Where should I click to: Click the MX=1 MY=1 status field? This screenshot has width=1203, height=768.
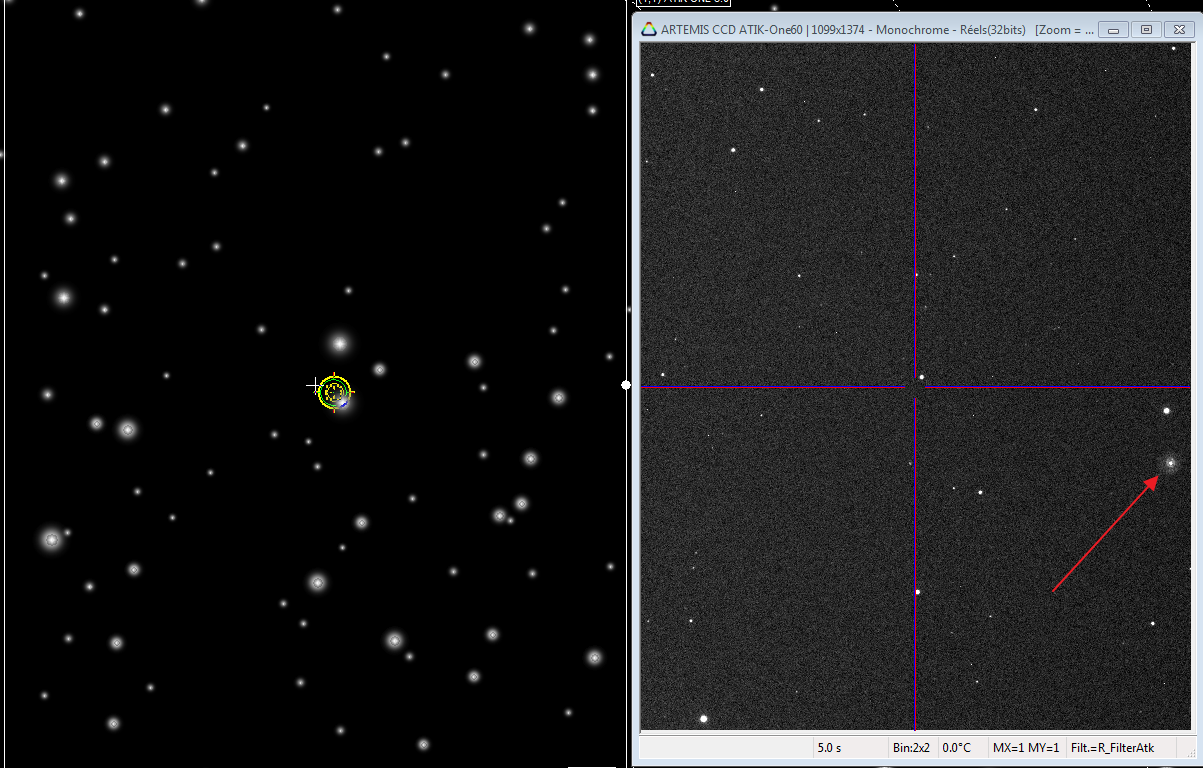tap(1025, 747)
